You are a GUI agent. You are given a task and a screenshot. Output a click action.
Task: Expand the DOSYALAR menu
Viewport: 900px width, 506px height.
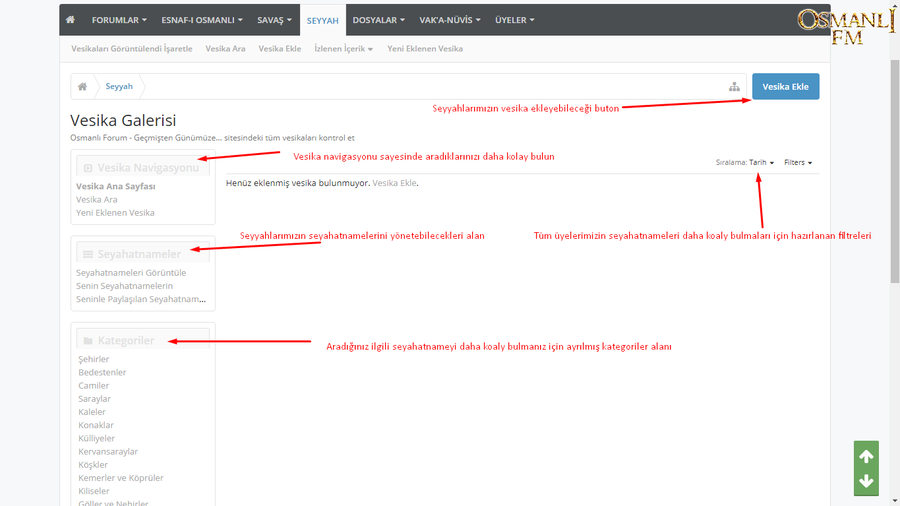[379, 20]
